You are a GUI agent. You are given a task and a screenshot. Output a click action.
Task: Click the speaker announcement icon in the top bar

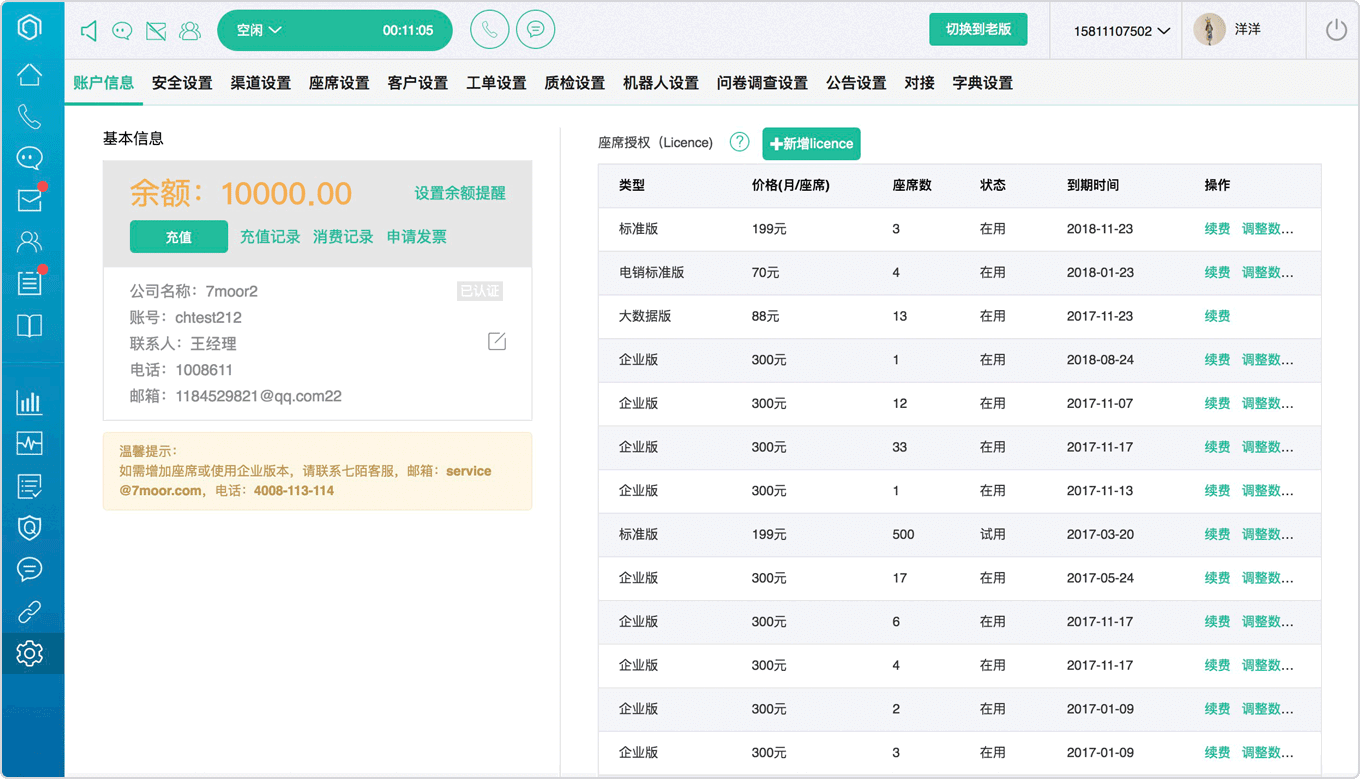click(89, 31)
